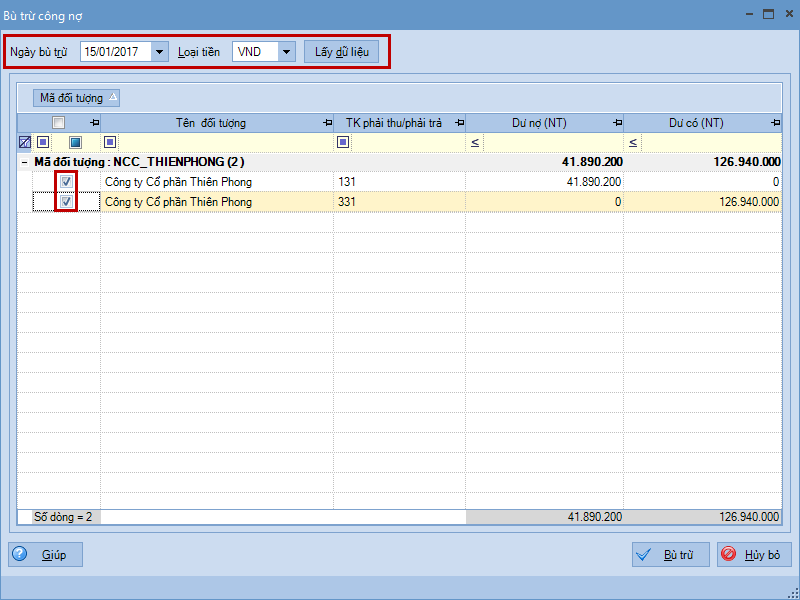Viewport: 800px width, 600px height.
Task: Pin the TK phải thu/phải trả column
Action: coord(459,123)
